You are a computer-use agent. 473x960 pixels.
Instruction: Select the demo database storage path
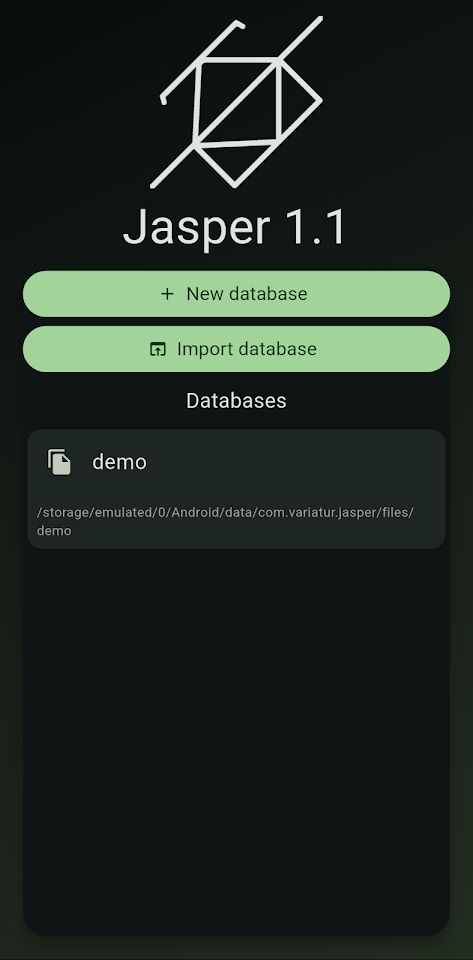click(x=225, y=522)
